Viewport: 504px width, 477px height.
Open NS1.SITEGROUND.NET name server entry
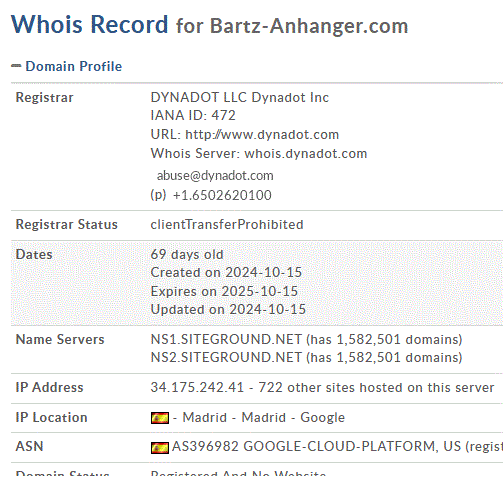pos(226,339)
